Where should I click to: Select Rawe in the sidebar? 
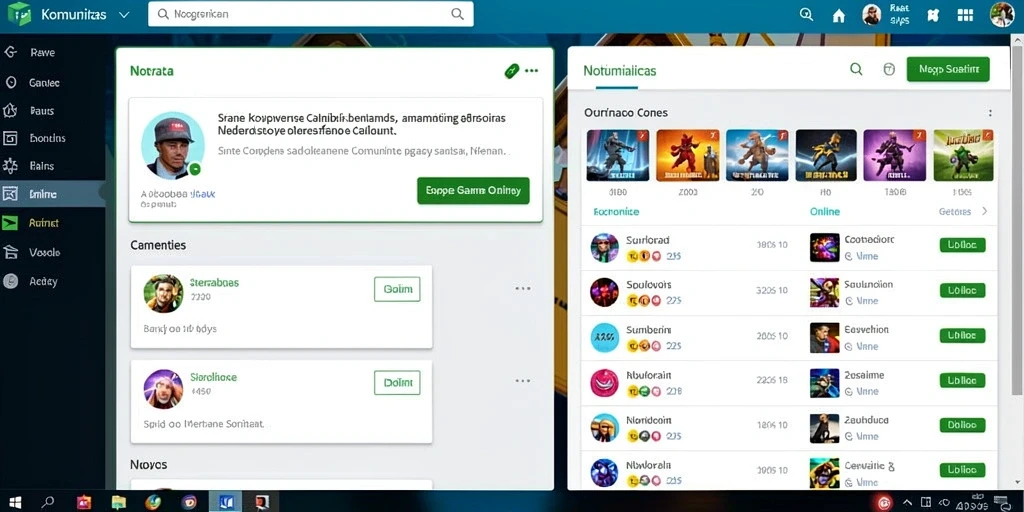tap(52, 52)
